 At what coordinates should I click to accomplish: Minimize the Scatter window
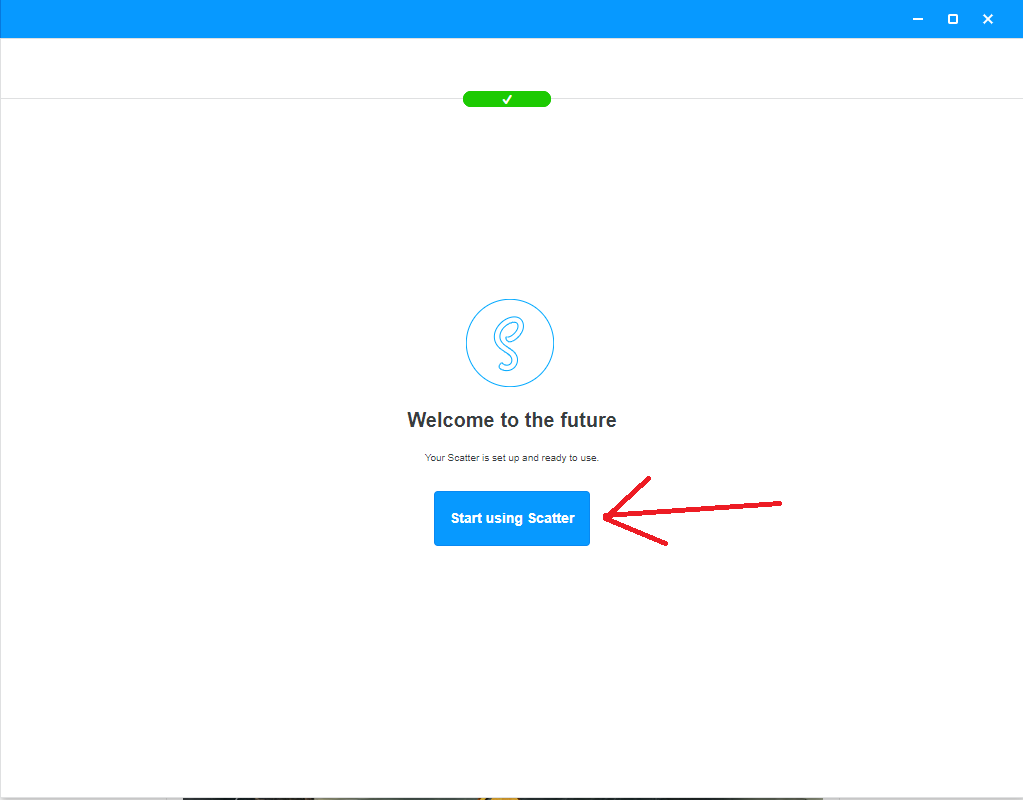(917, 19)
